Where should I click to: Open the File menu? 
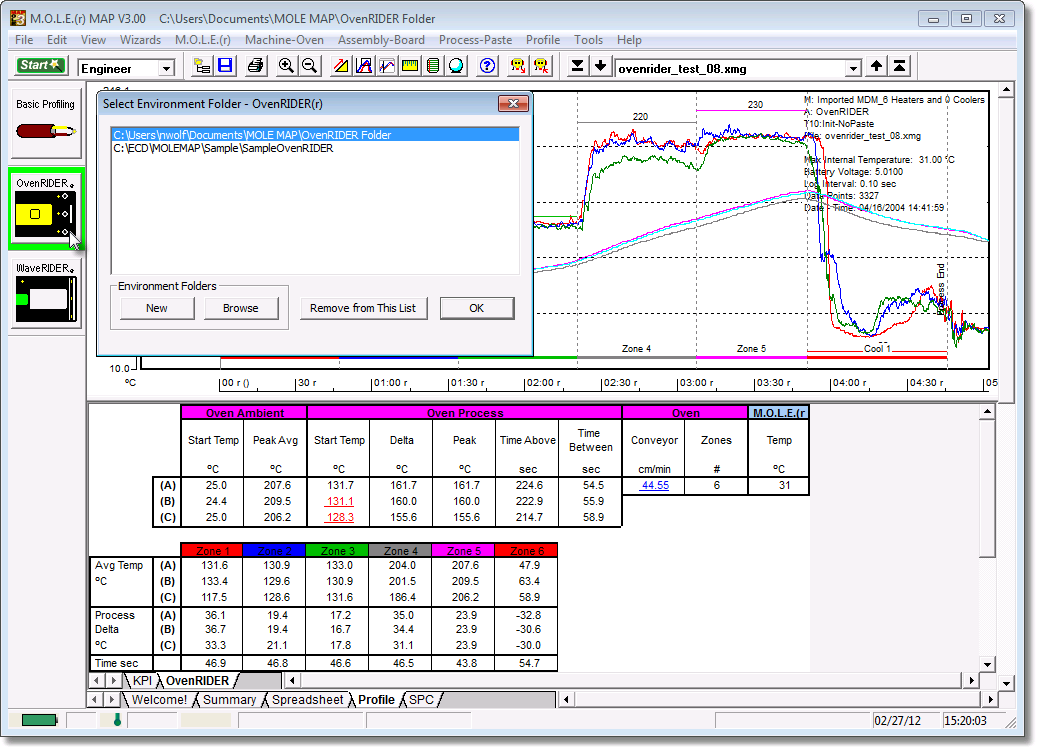click(x=24, y=40)
